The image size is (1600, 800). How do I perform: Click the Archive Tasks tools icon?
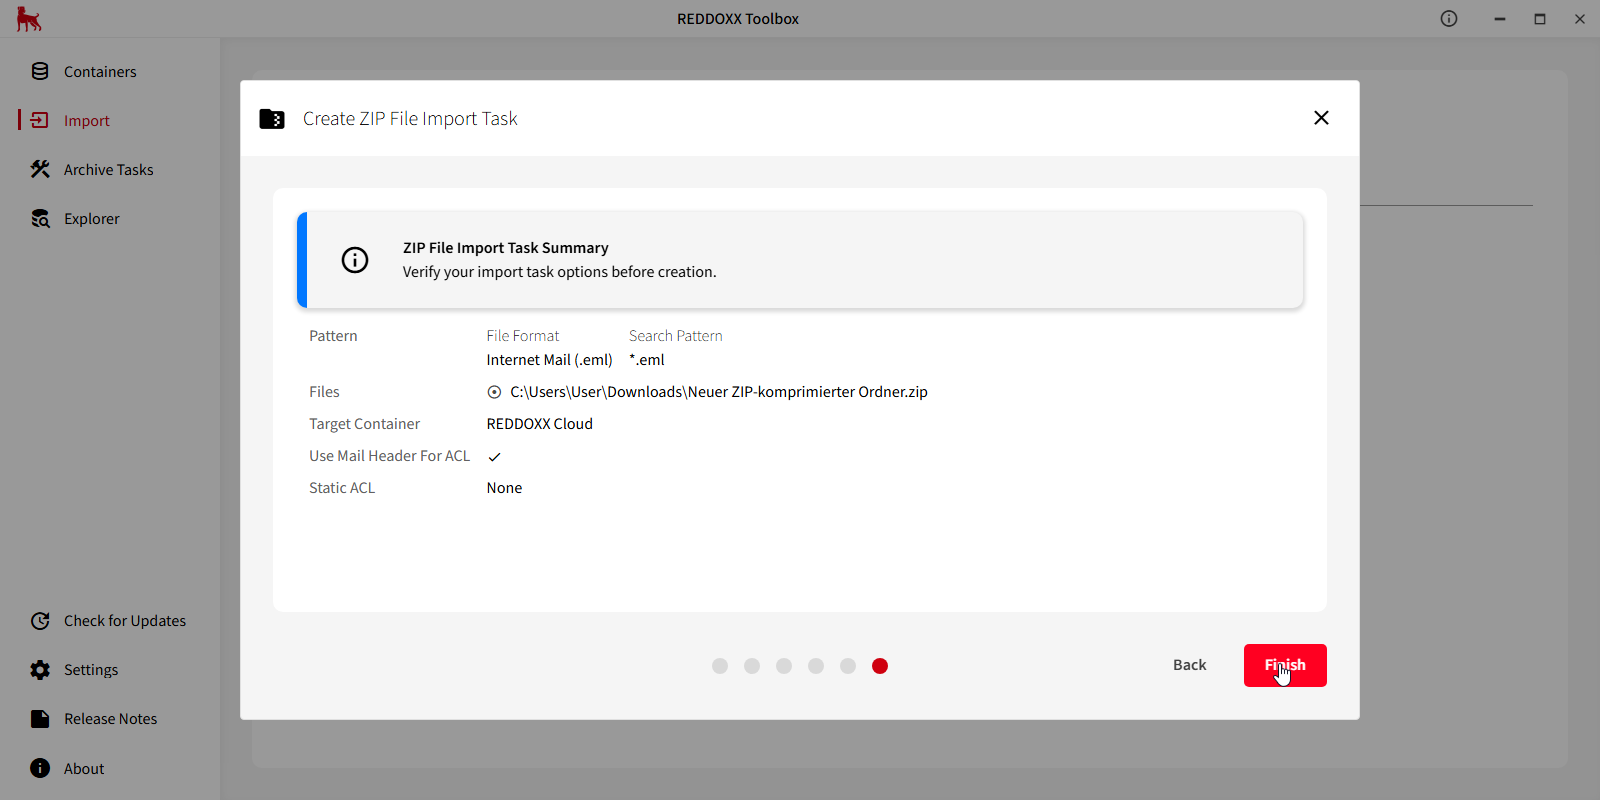[x=40, y=169]
